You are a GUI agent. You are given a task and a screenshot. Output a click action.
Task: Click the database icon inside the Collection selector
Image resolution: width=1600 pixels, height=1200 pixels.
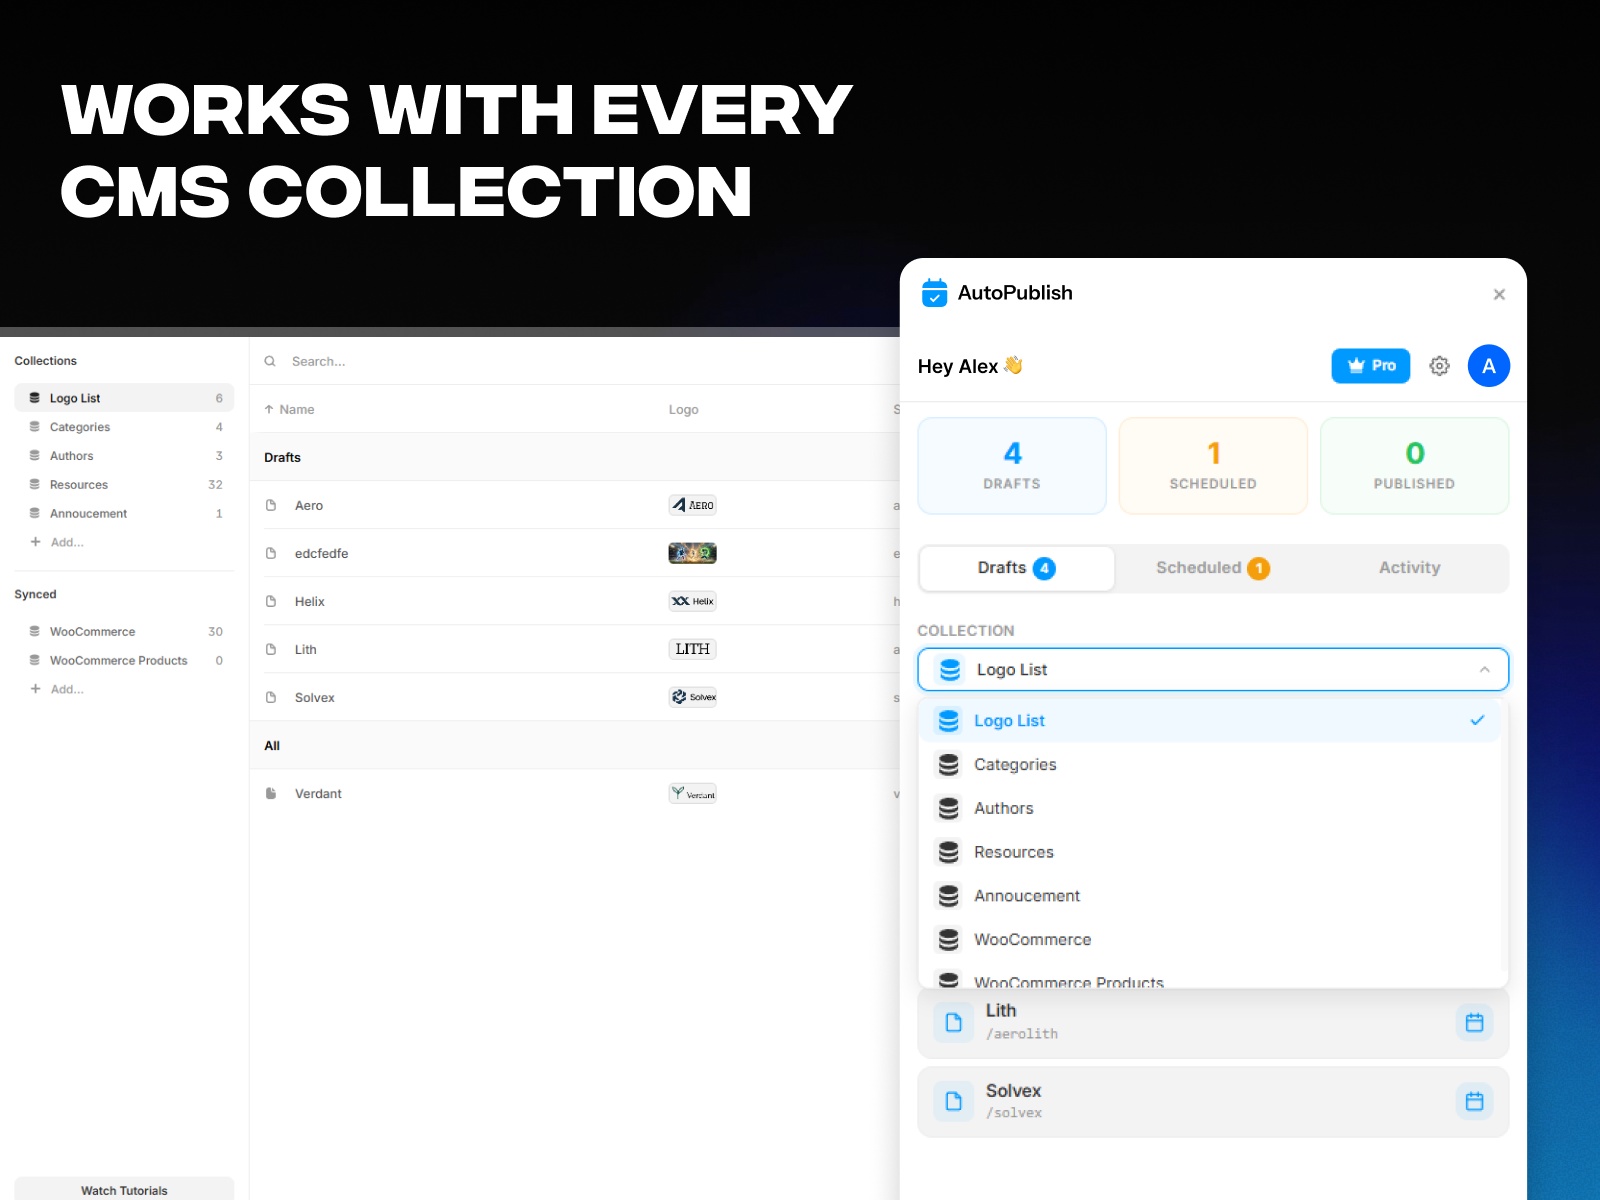point(948,669)
